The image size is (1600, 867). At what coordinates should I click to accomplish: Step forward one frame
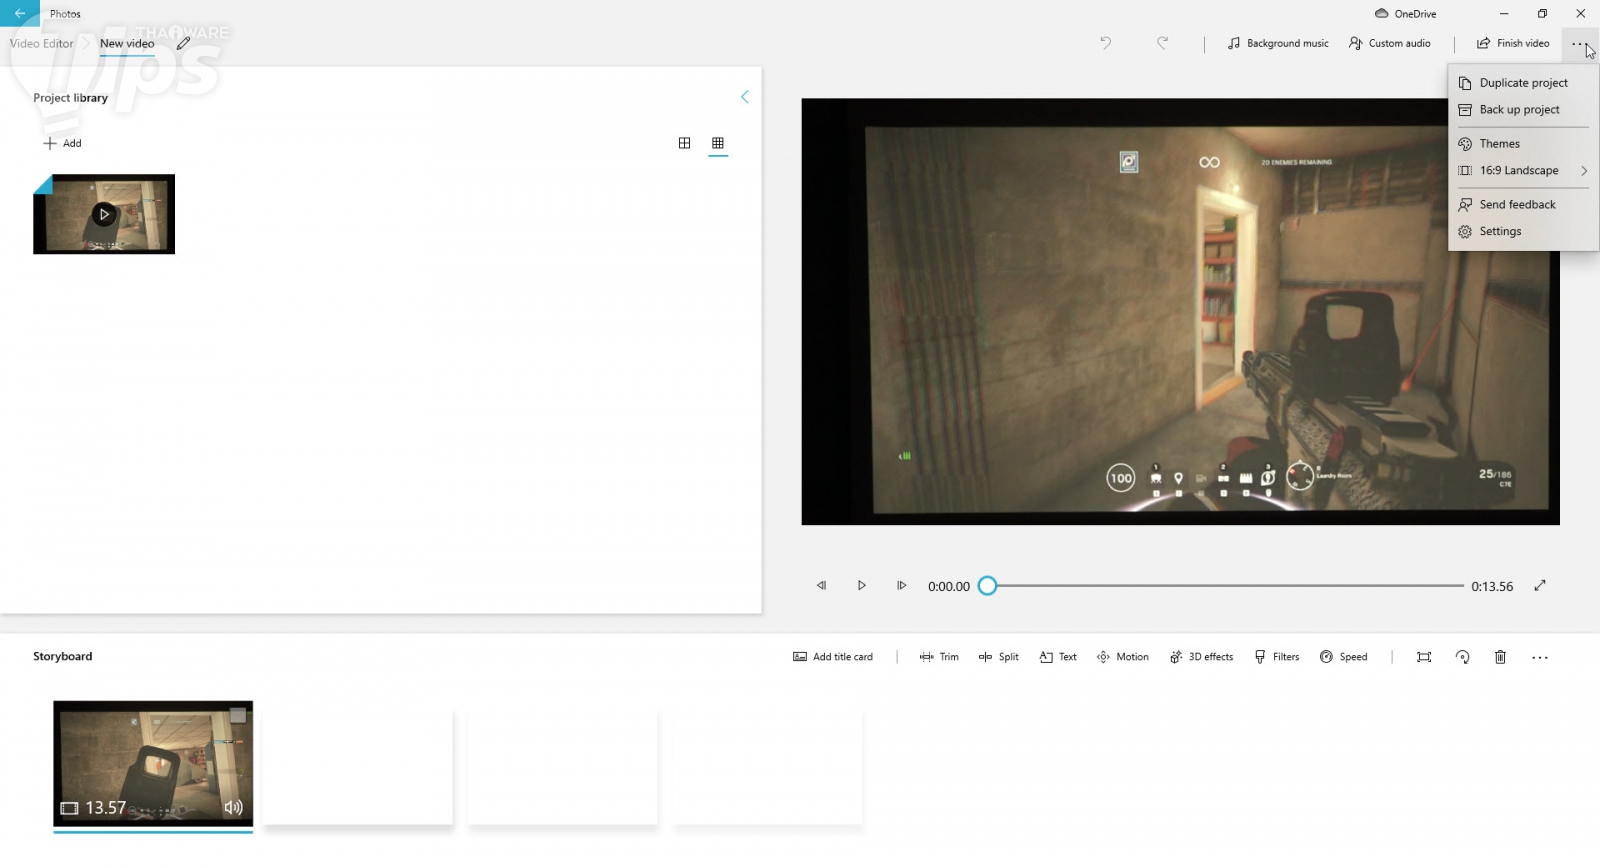click(x=901, y=586)
